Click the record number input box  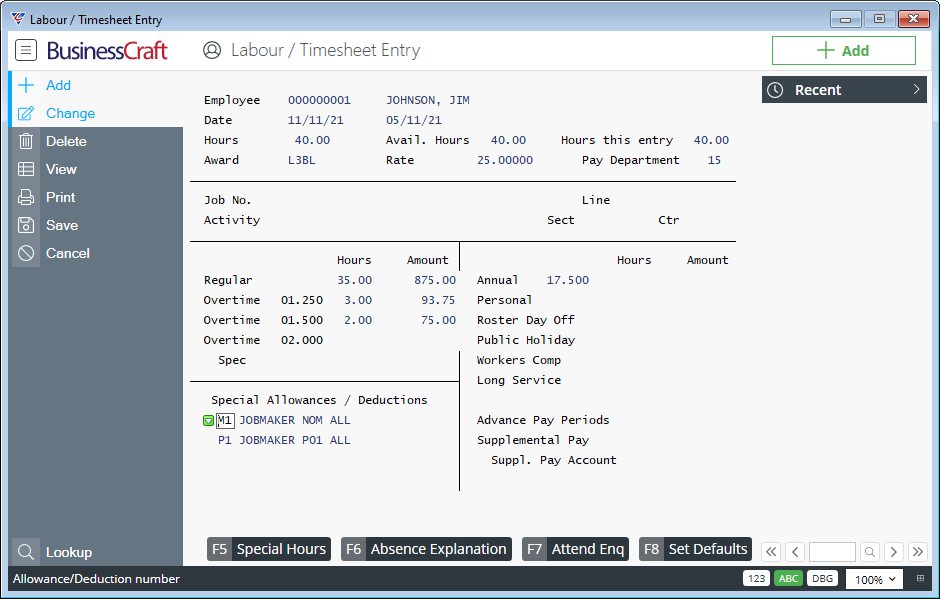pyautogui.click(x=832, y=552)
